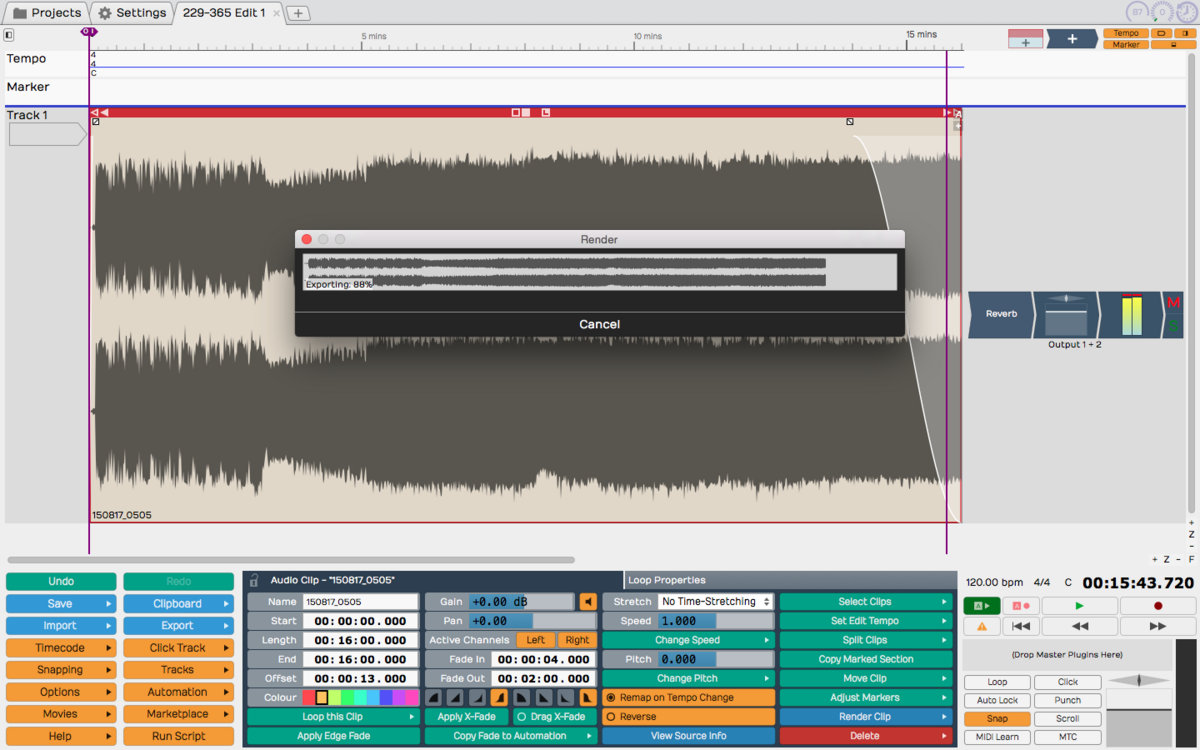Pick the green colour swatch for the clip
The width and height of the screenshot is (1200, 750).
348,697
